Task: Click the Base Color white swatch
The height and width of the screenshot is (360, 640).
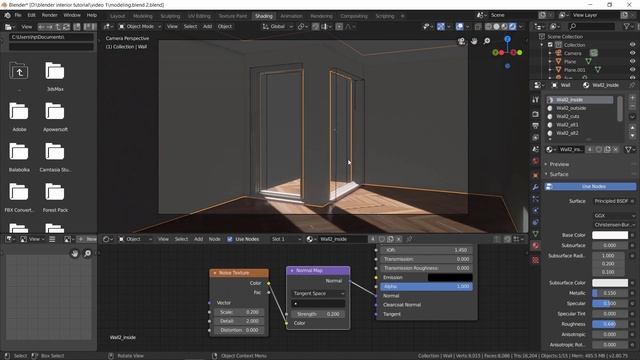Action: (610, 235)
